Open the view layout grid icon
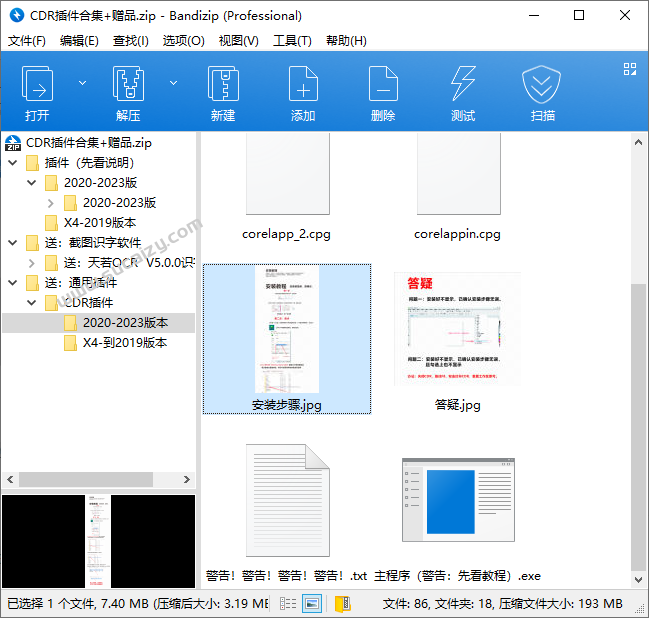 pos(630,69)
